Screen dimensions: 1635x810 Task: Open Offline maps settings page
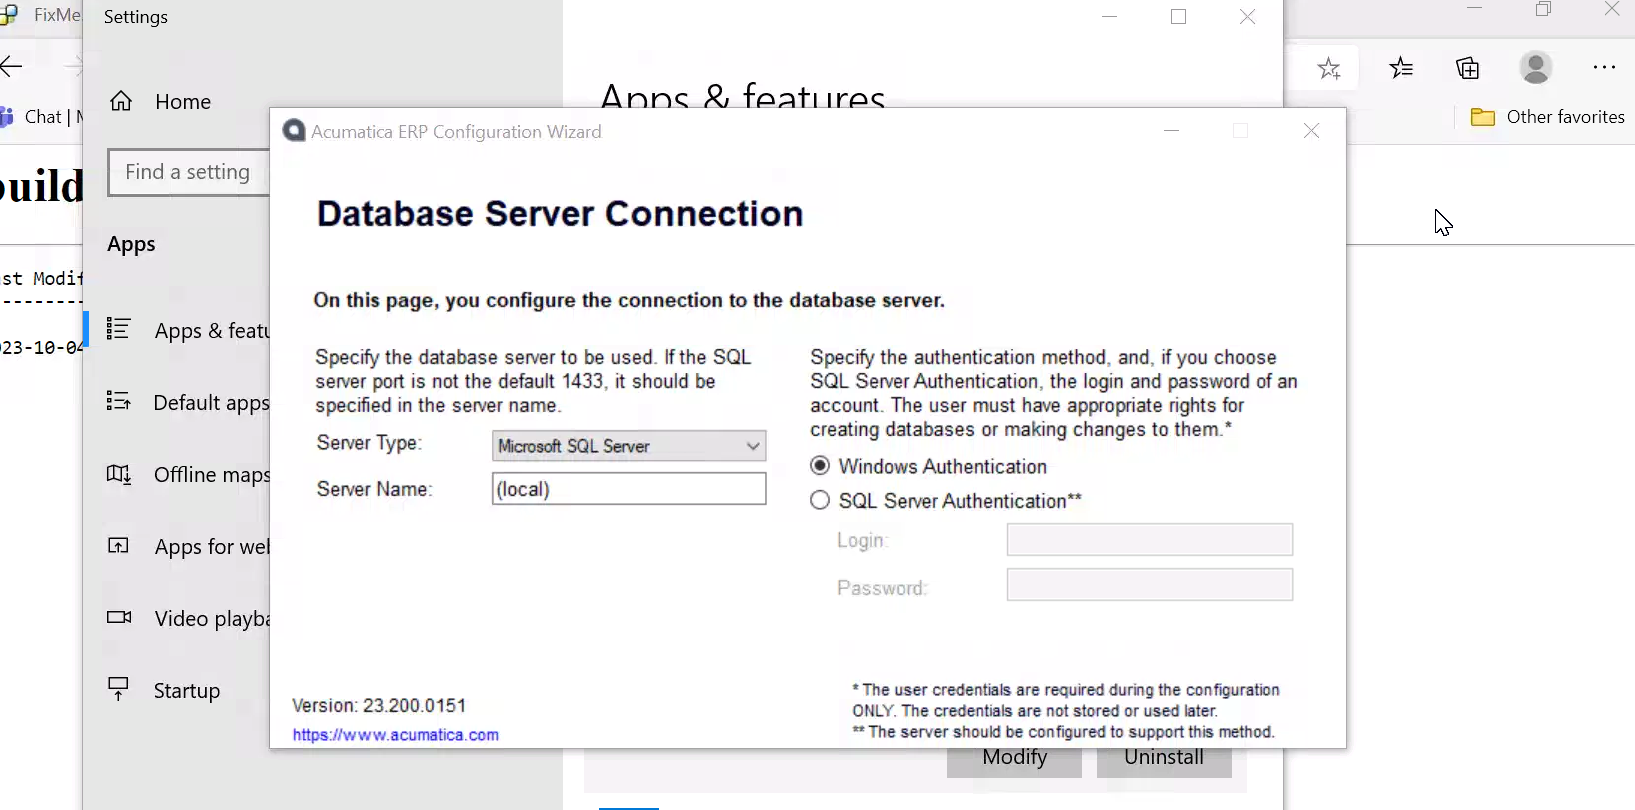212,475
